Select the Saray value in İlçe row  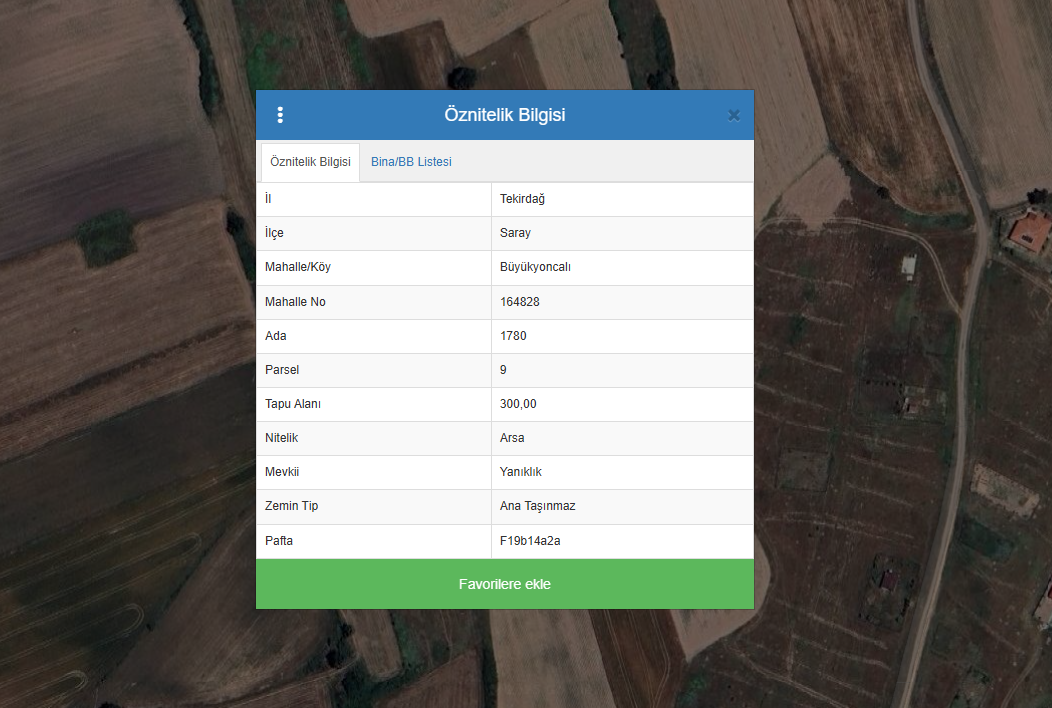[x=515, y=233]
